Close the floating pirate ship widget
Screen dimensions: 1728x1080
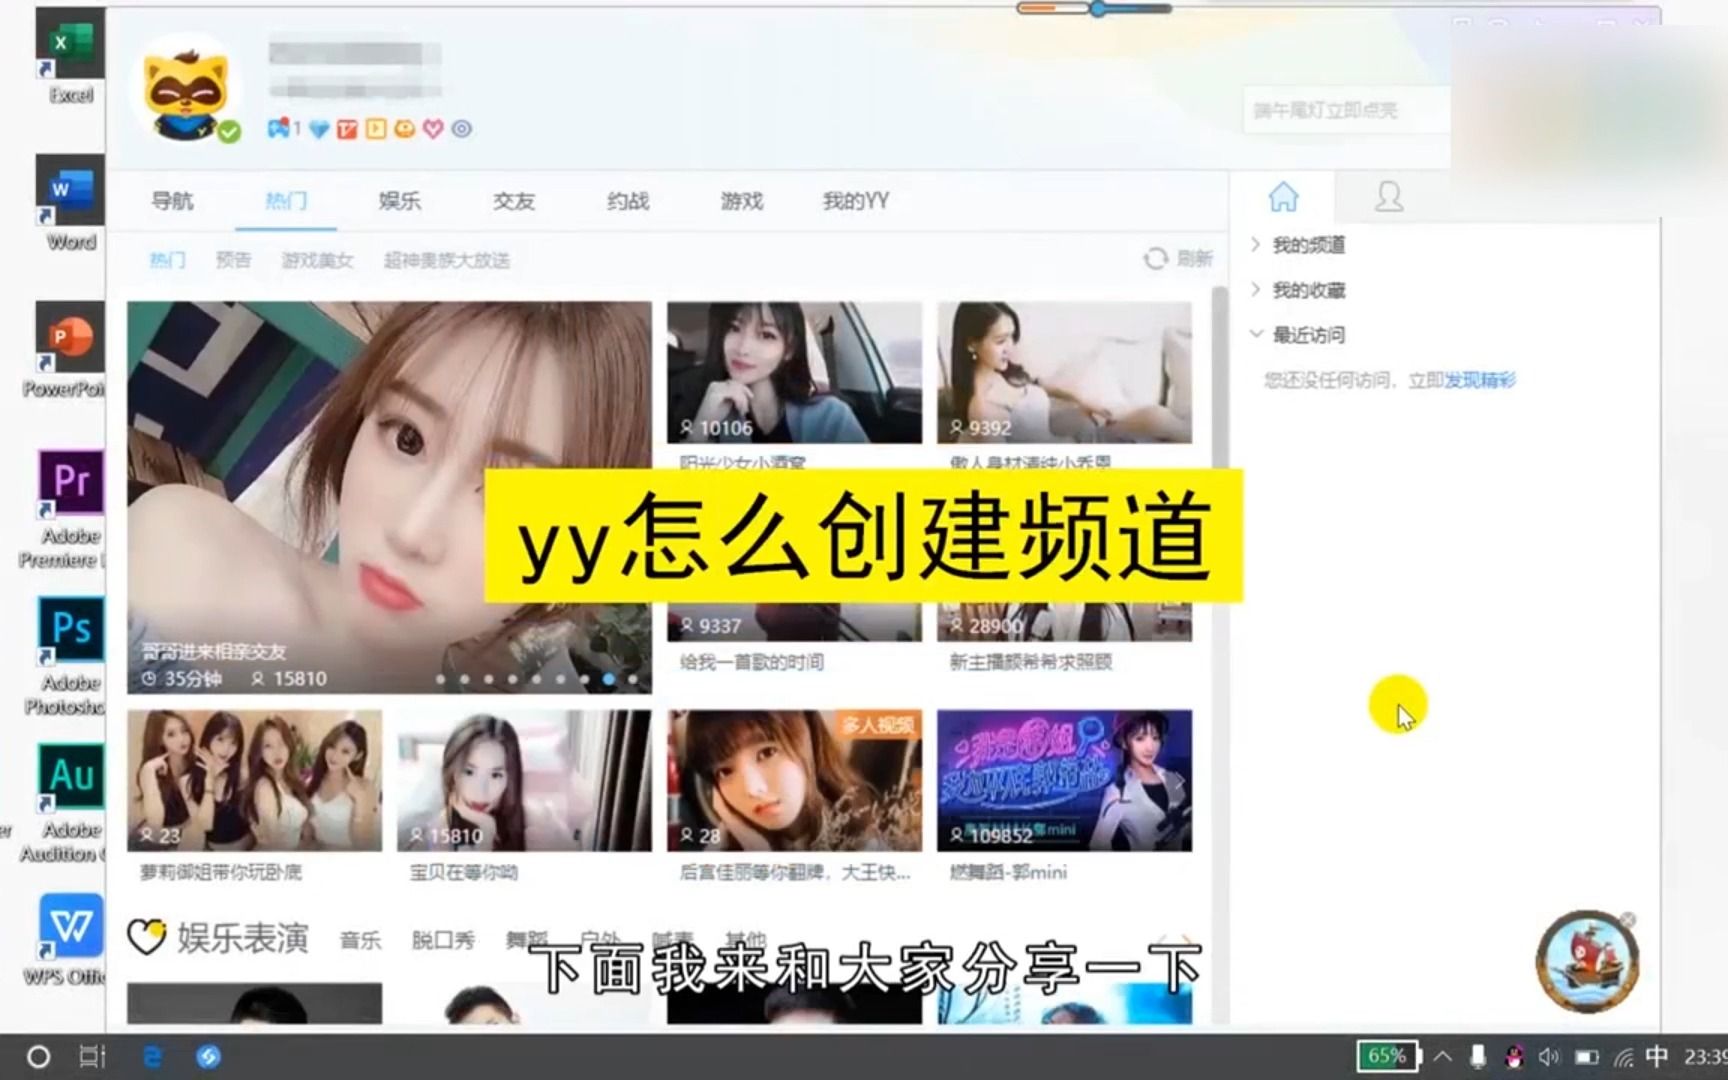tap(1628, 920)
